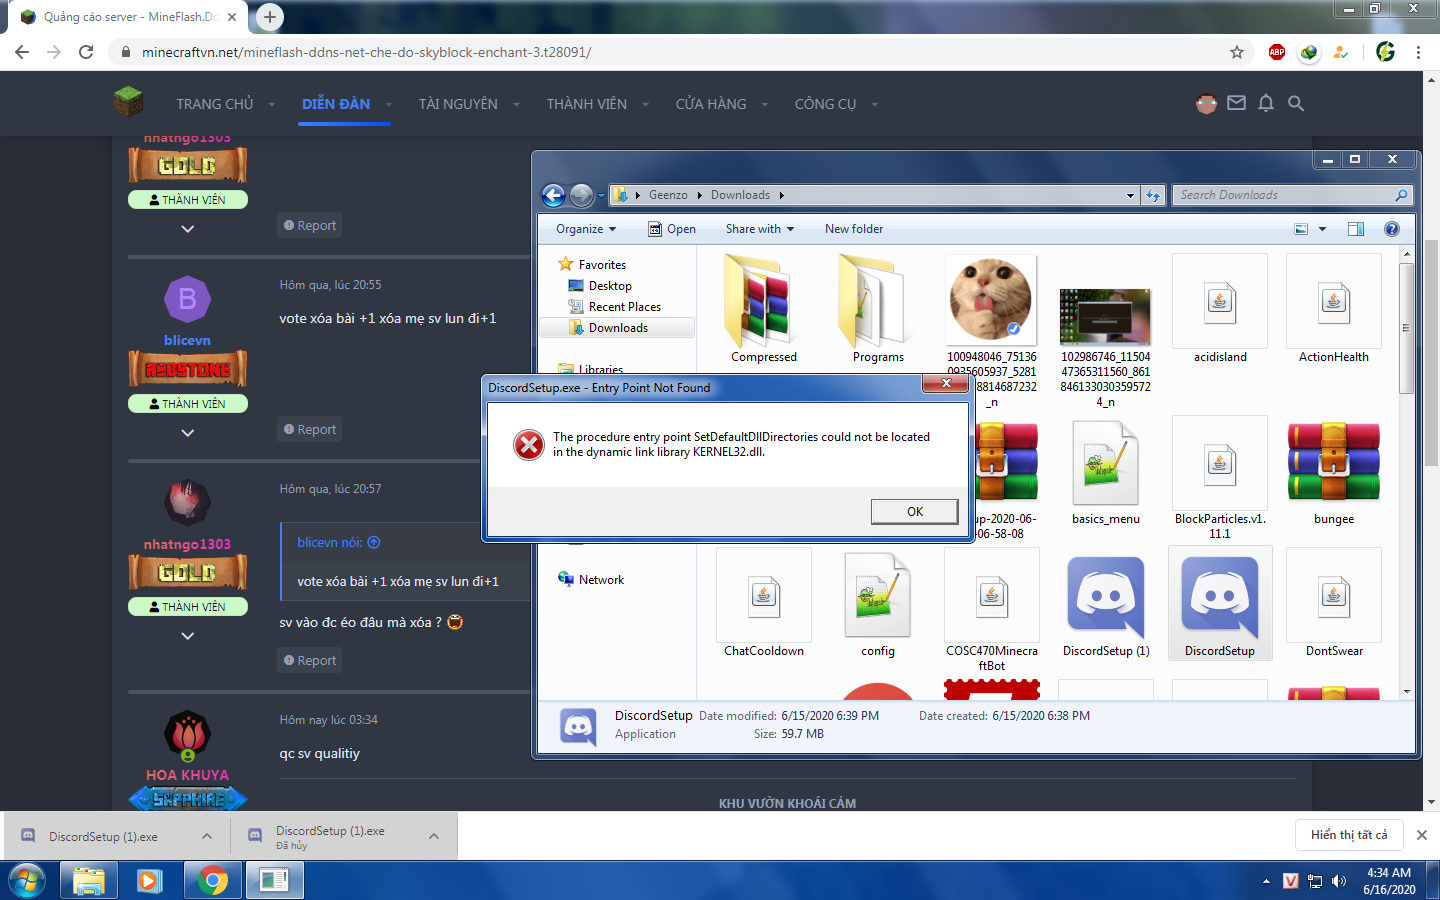Screen dimensions: 1440x900
Task: Show hidden system tray icons
Action: (1266, 881)
